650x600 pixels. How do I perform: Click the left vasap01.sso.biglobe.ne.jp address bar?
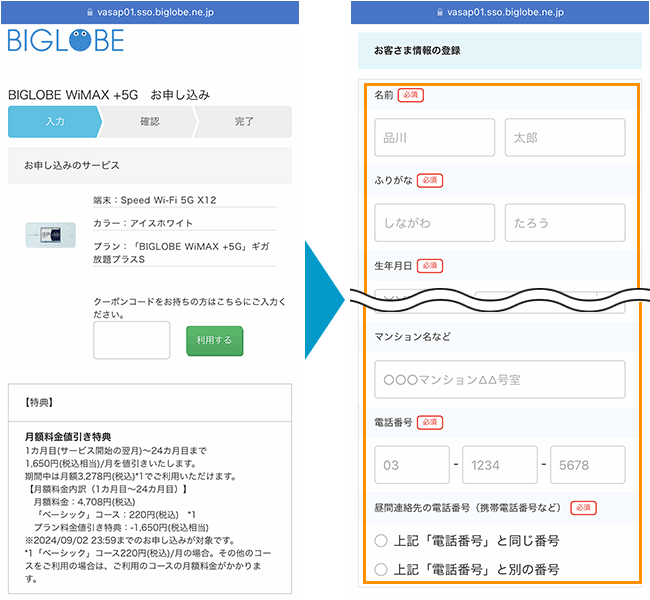(150, 12)
